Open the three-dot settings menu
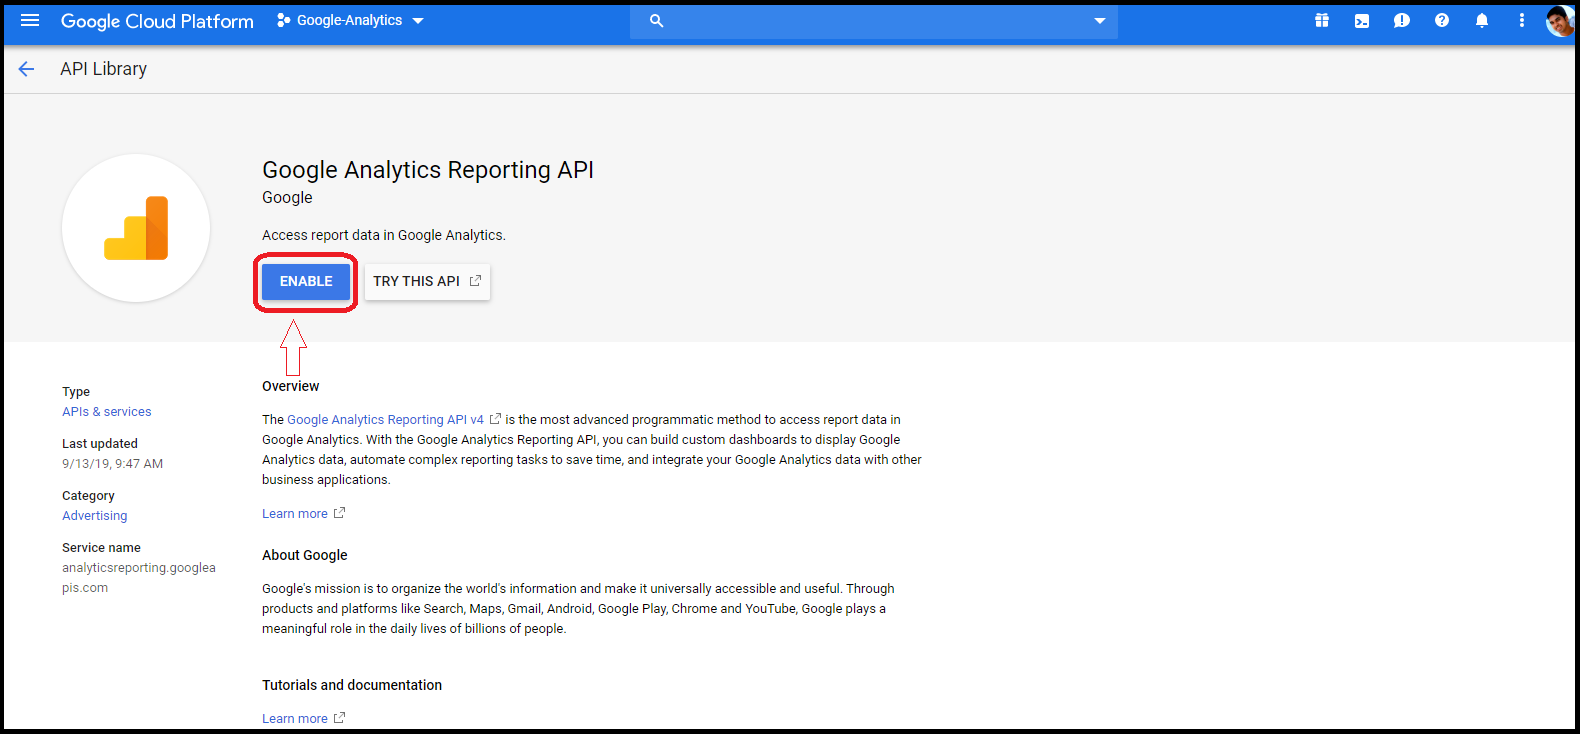This screenshot has height=734, width=1580. coord(1522,20)
